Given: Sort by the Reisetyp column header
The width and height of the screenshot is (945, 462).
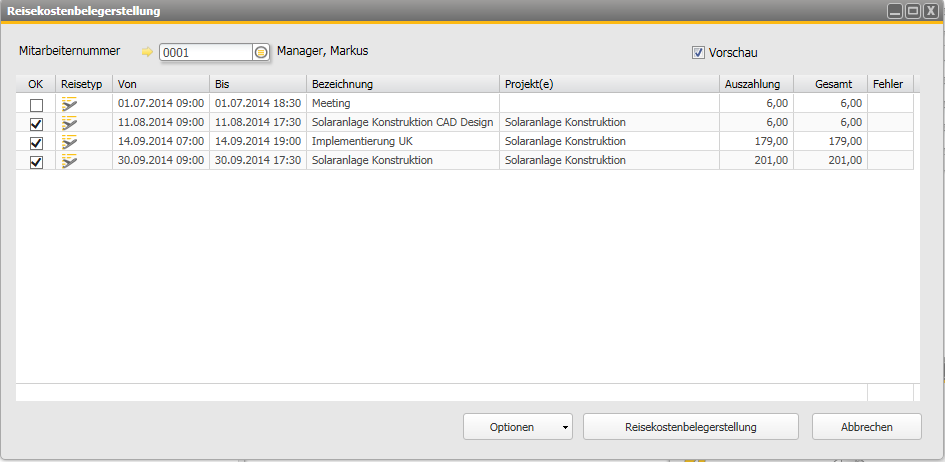Looking at the screenshot, I should (84, 84).
